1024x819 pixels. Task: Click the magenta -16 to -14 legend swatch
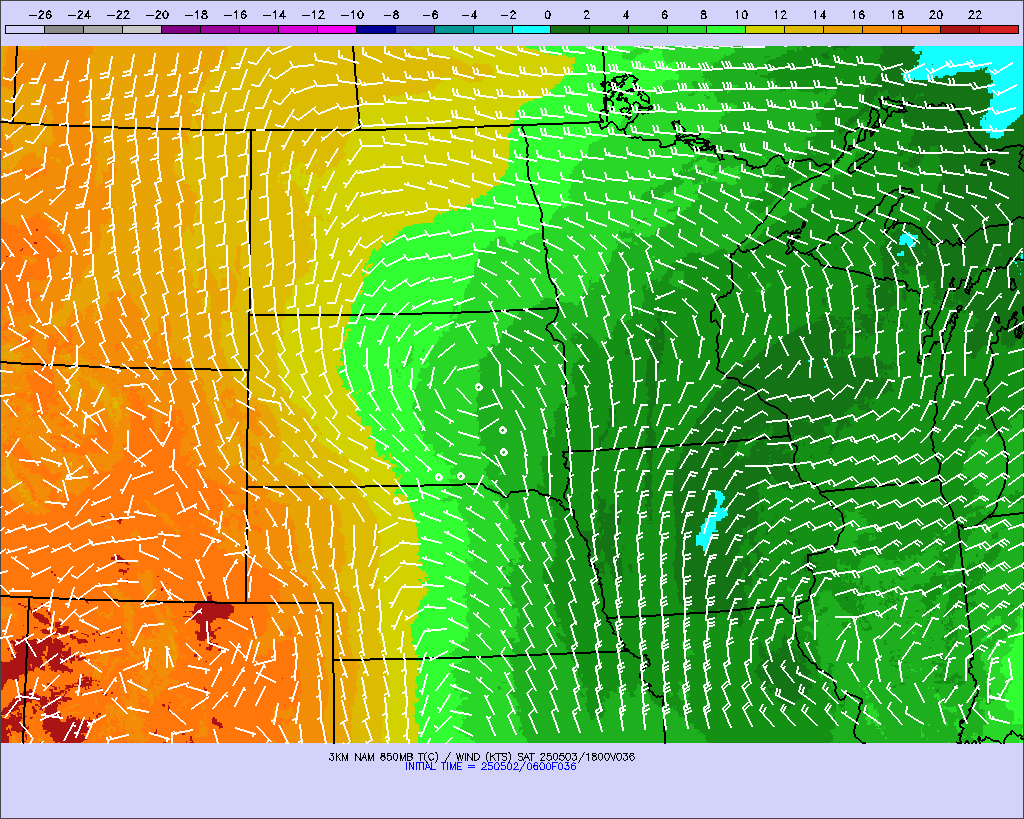(259, 29)
